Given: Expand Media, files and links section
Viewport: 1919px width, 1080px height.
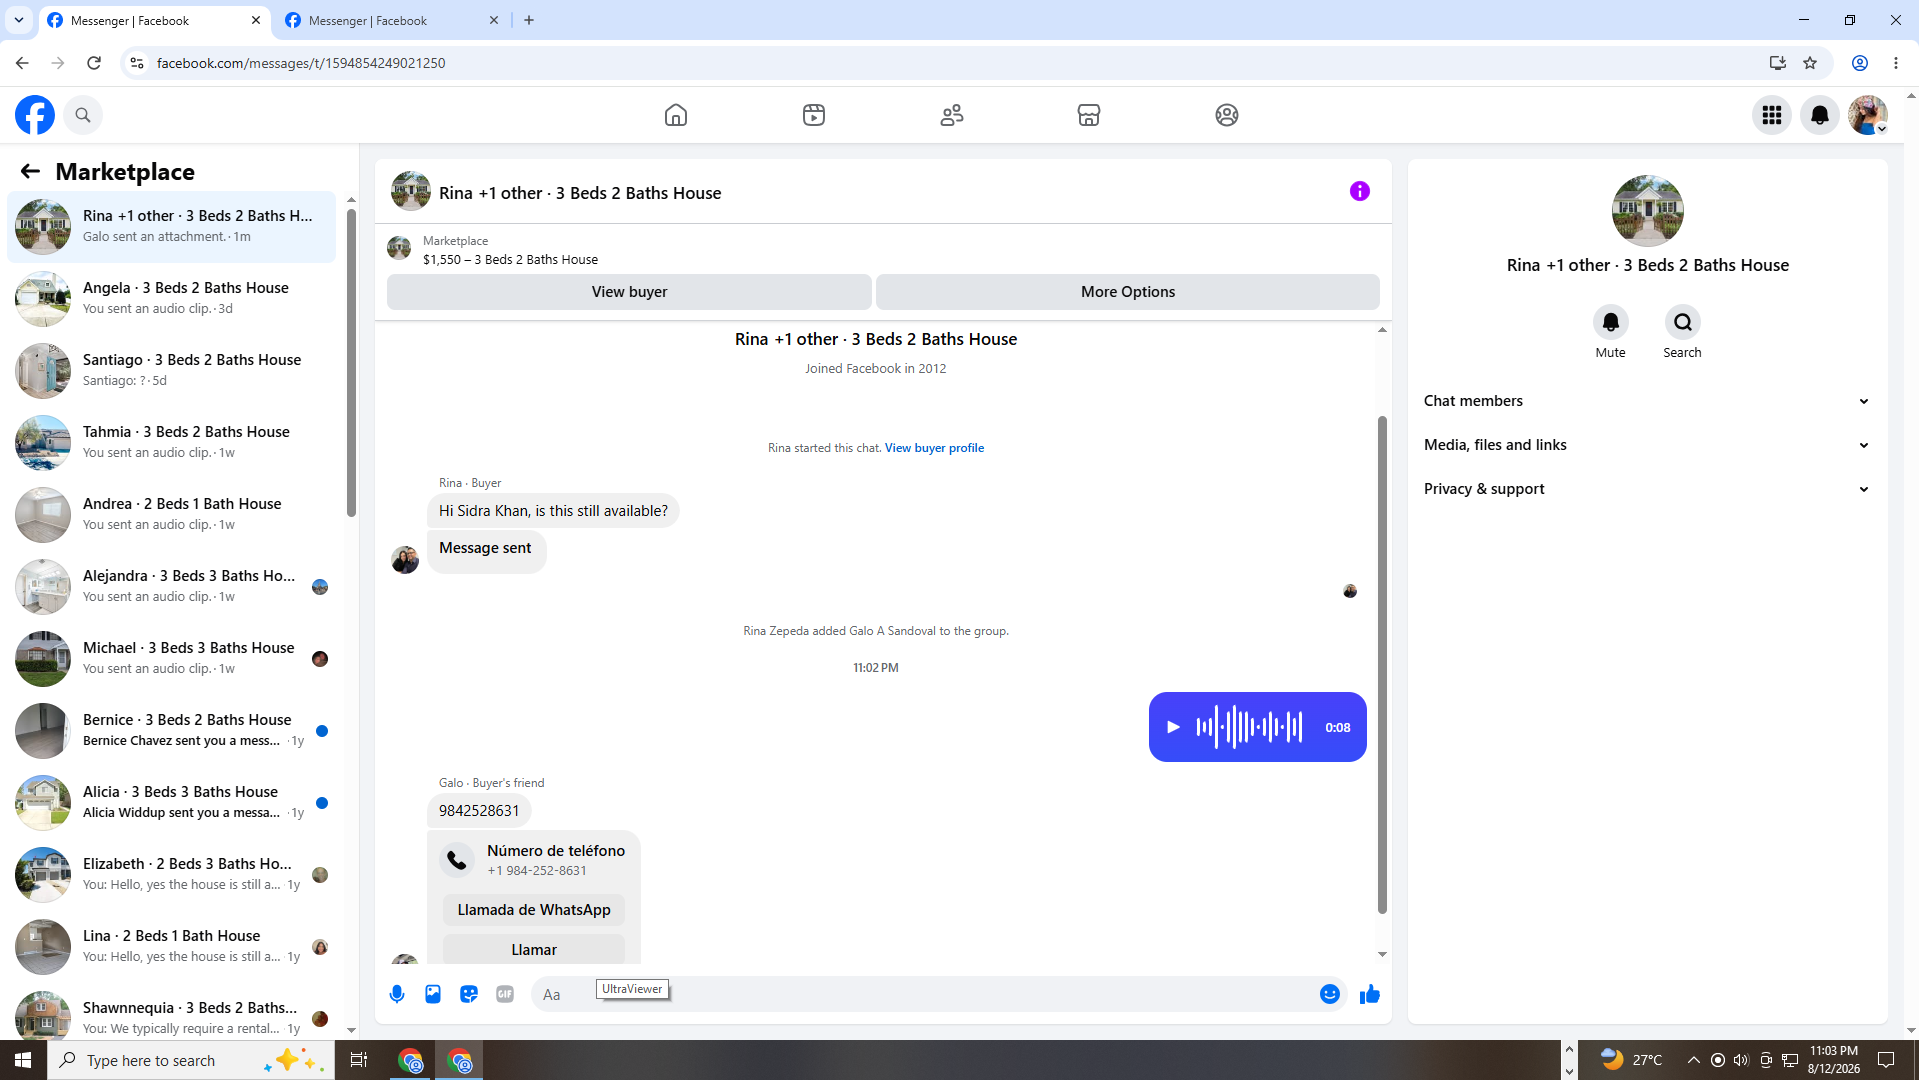Looking at the screenshot, I should coord(1648,445).
